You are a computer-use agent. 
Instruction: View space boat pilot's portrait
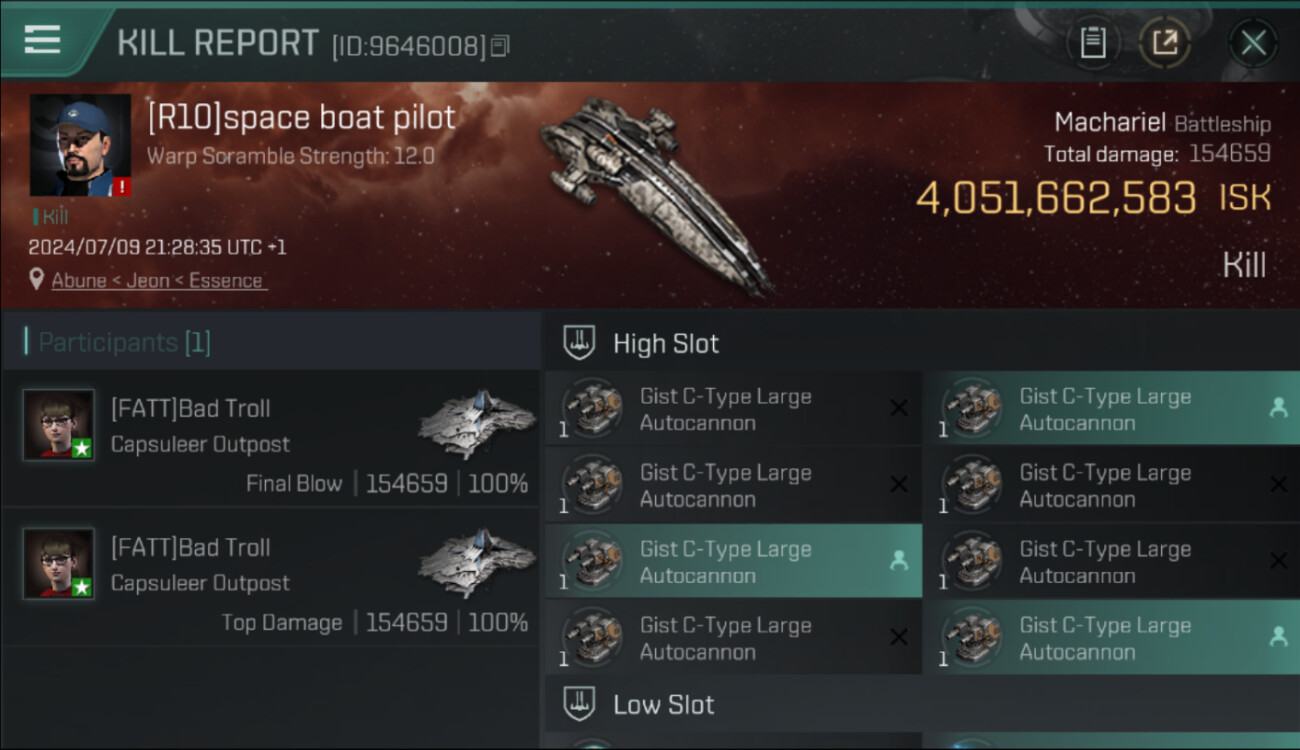(x=80, y=146)
